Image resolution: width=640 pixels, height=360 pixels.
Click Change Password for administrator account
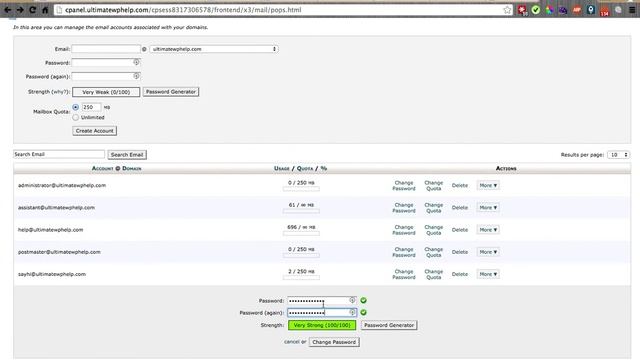coord(404,186)
